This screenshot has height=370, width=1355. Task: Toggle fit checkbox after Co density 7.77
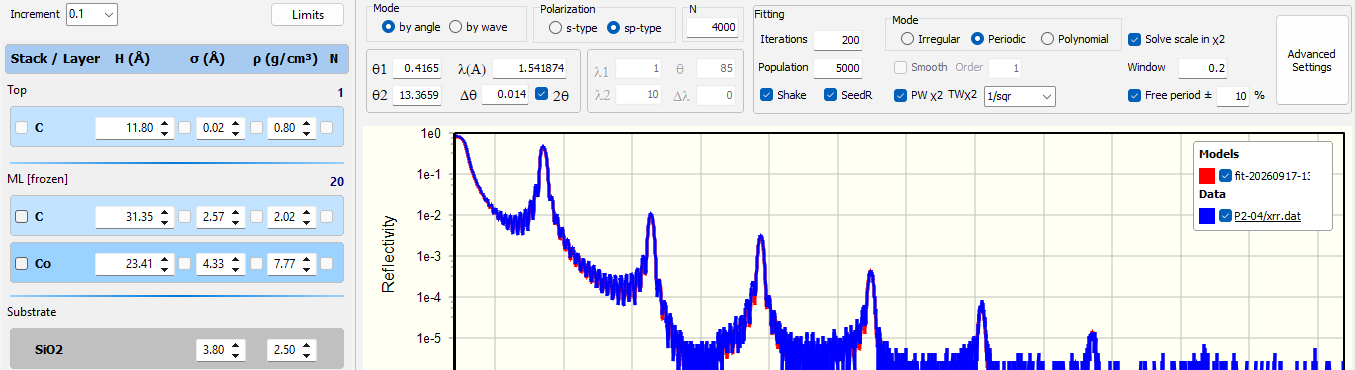tap(327, 264)
